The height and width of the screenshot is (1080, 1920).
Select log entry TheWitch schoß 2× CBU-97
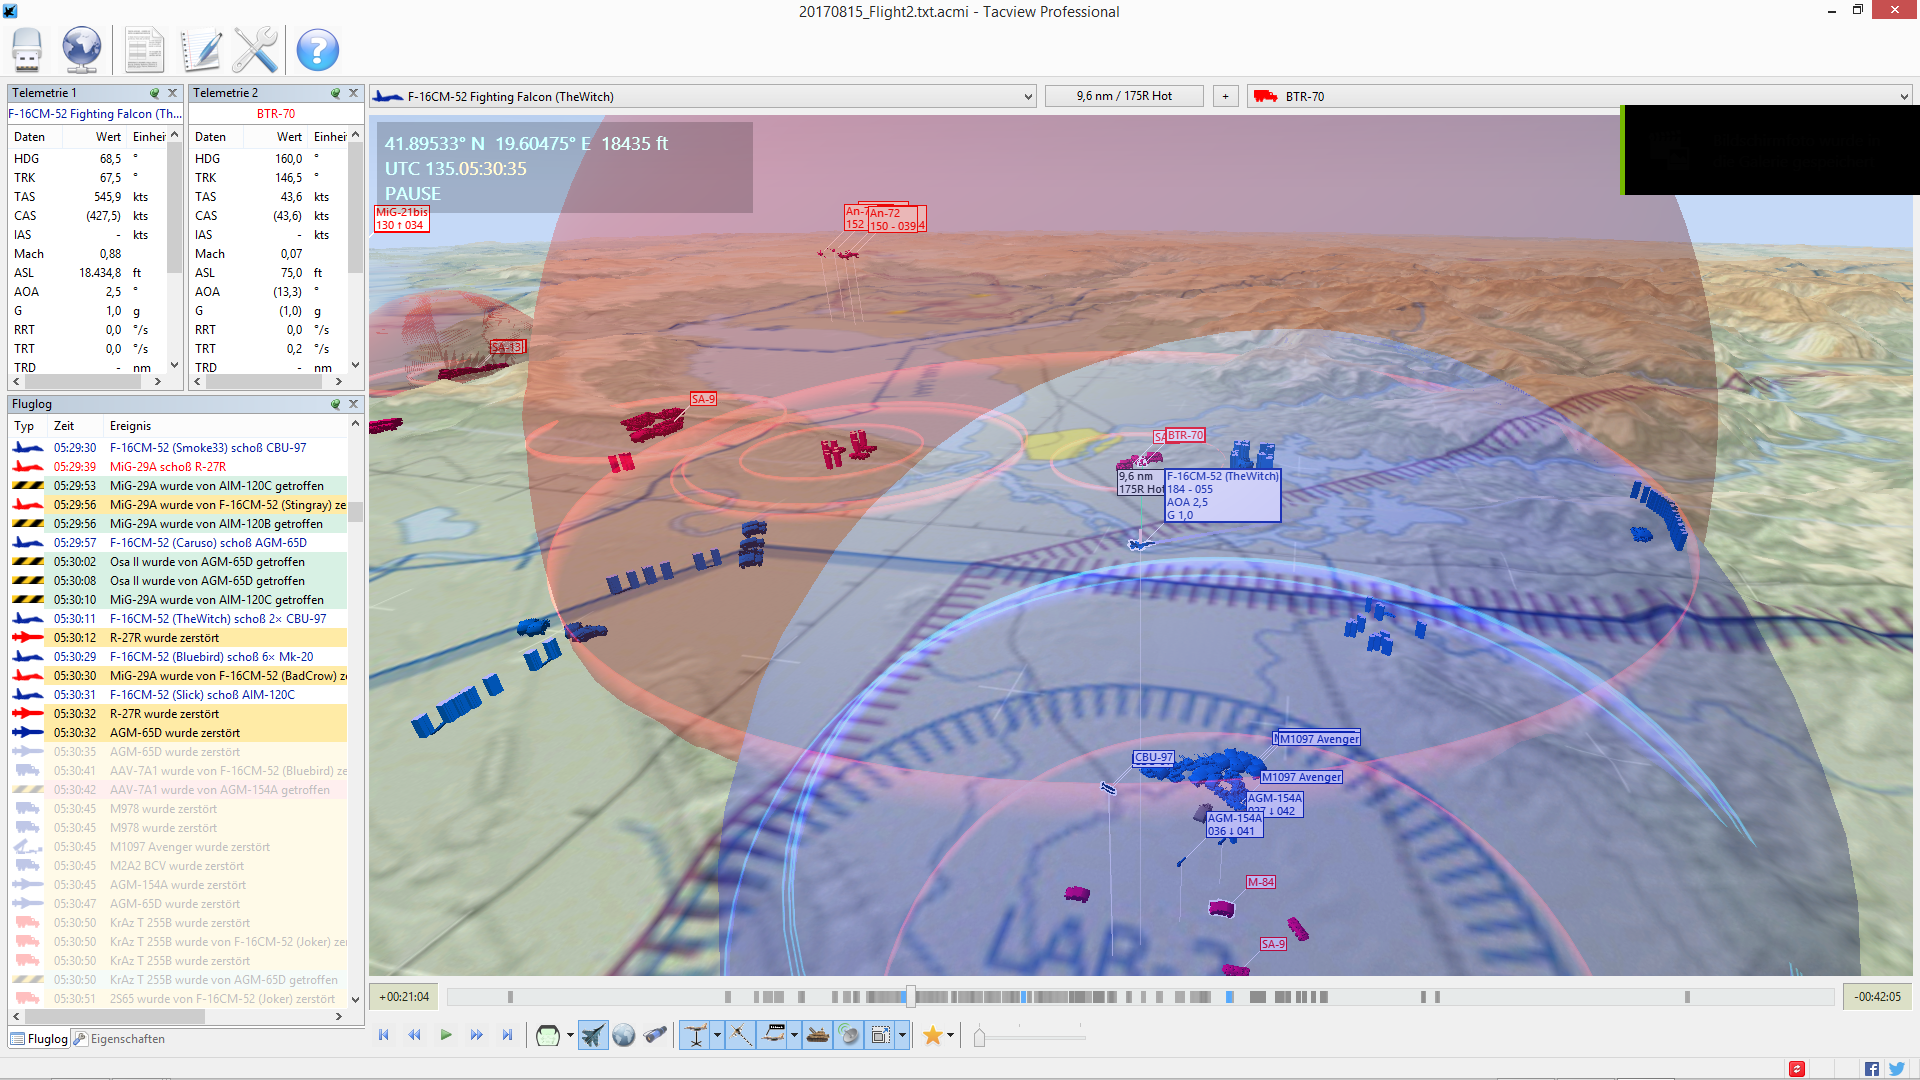pyautogui.click(x=178, y=619)
